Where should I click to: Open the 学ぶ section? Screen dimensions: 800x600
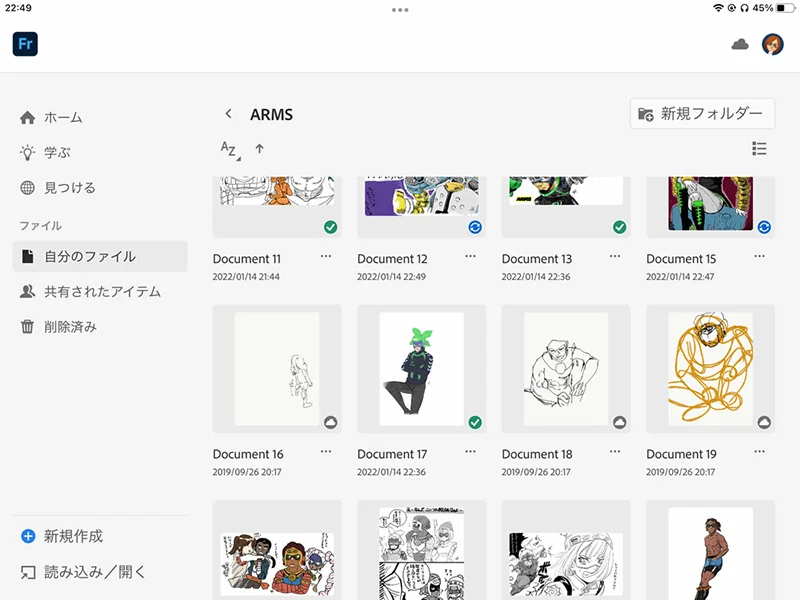pos(57,153)
